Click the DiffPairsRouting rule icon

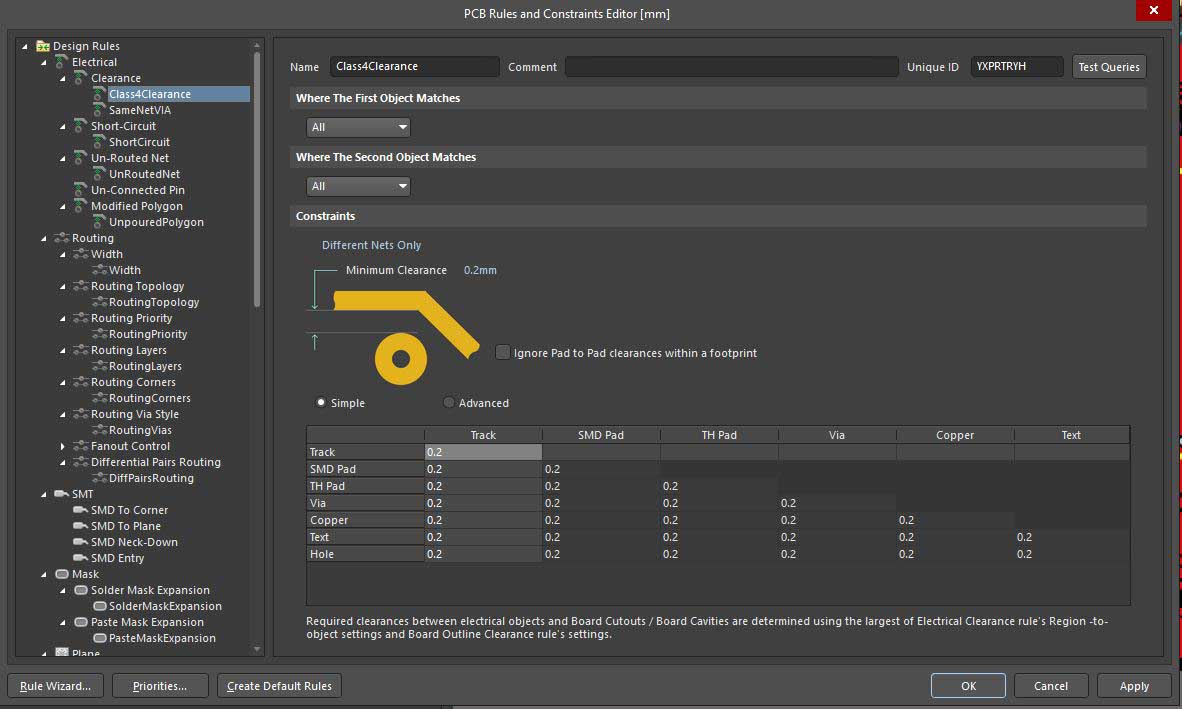click(99, 478)
